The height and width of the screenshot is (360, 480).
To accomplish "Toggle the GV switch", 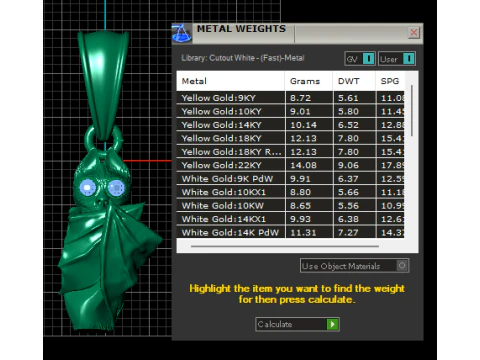I will 360,59.
